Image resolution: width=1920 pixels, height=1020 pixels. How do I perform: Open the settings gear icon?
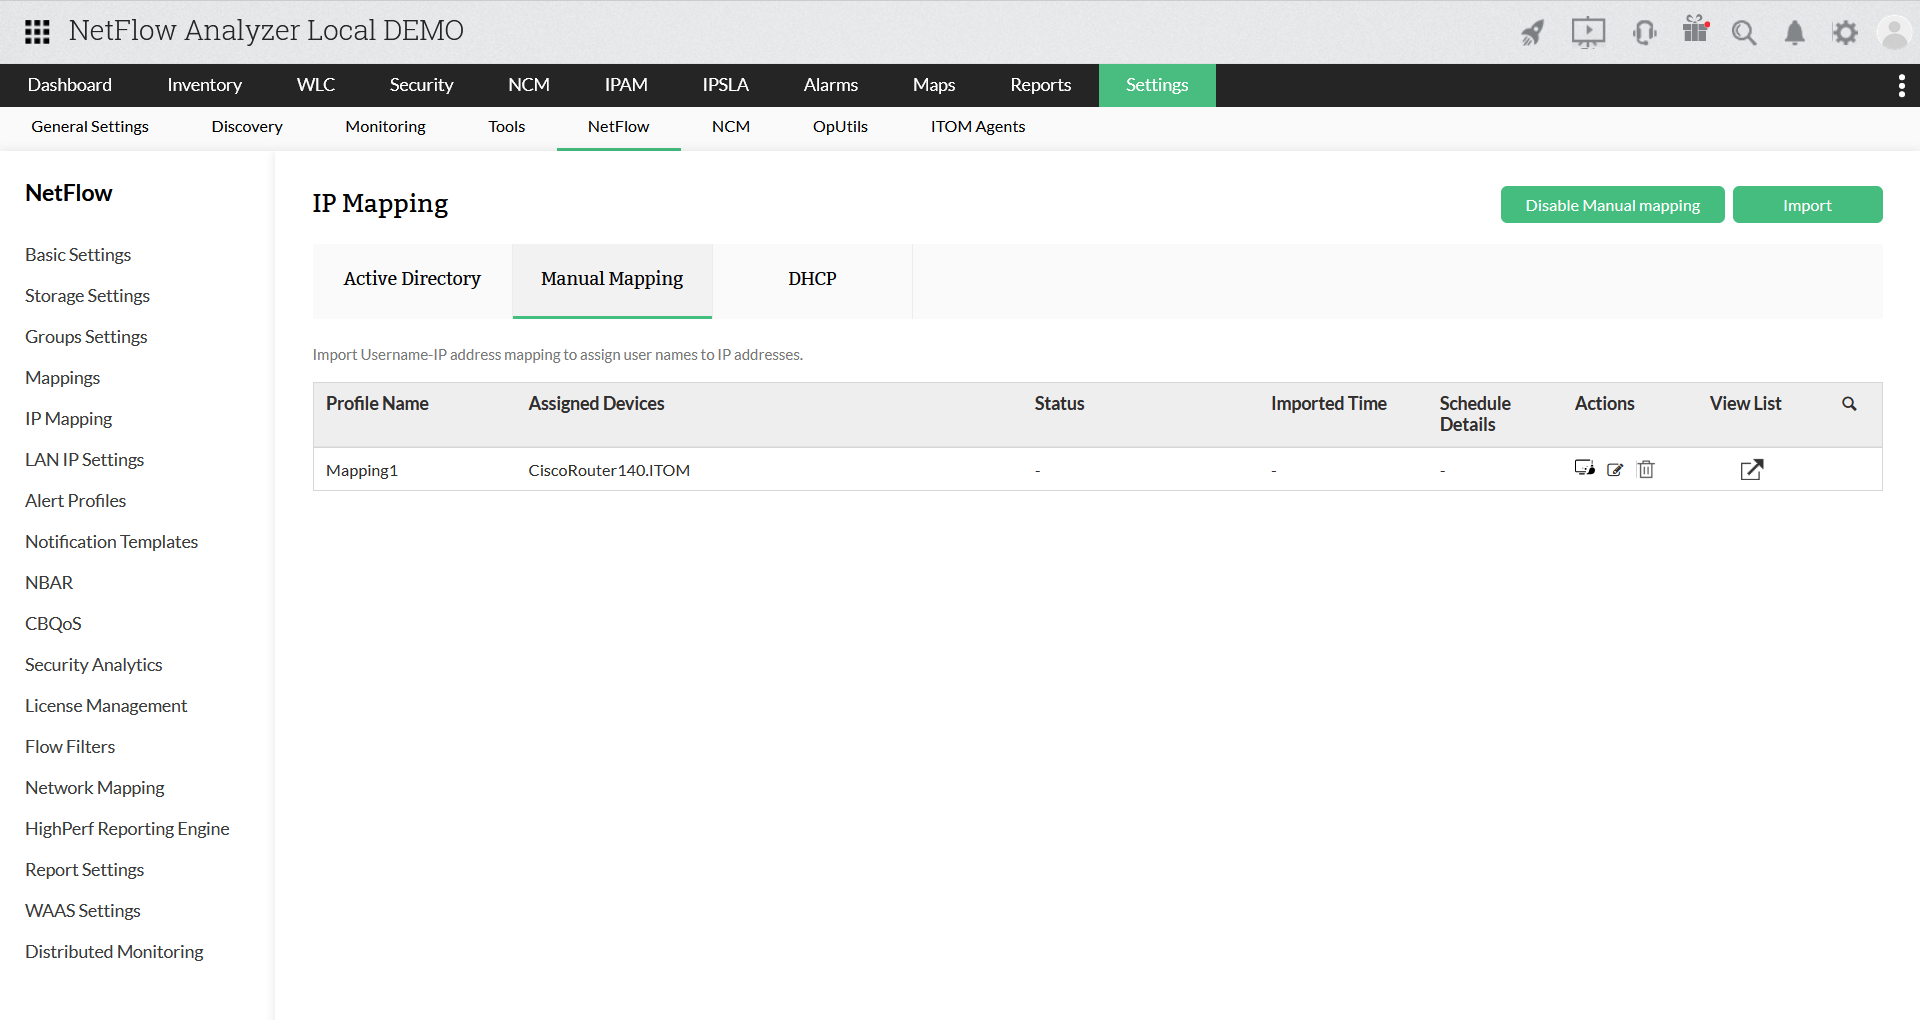coord(1845,32)
